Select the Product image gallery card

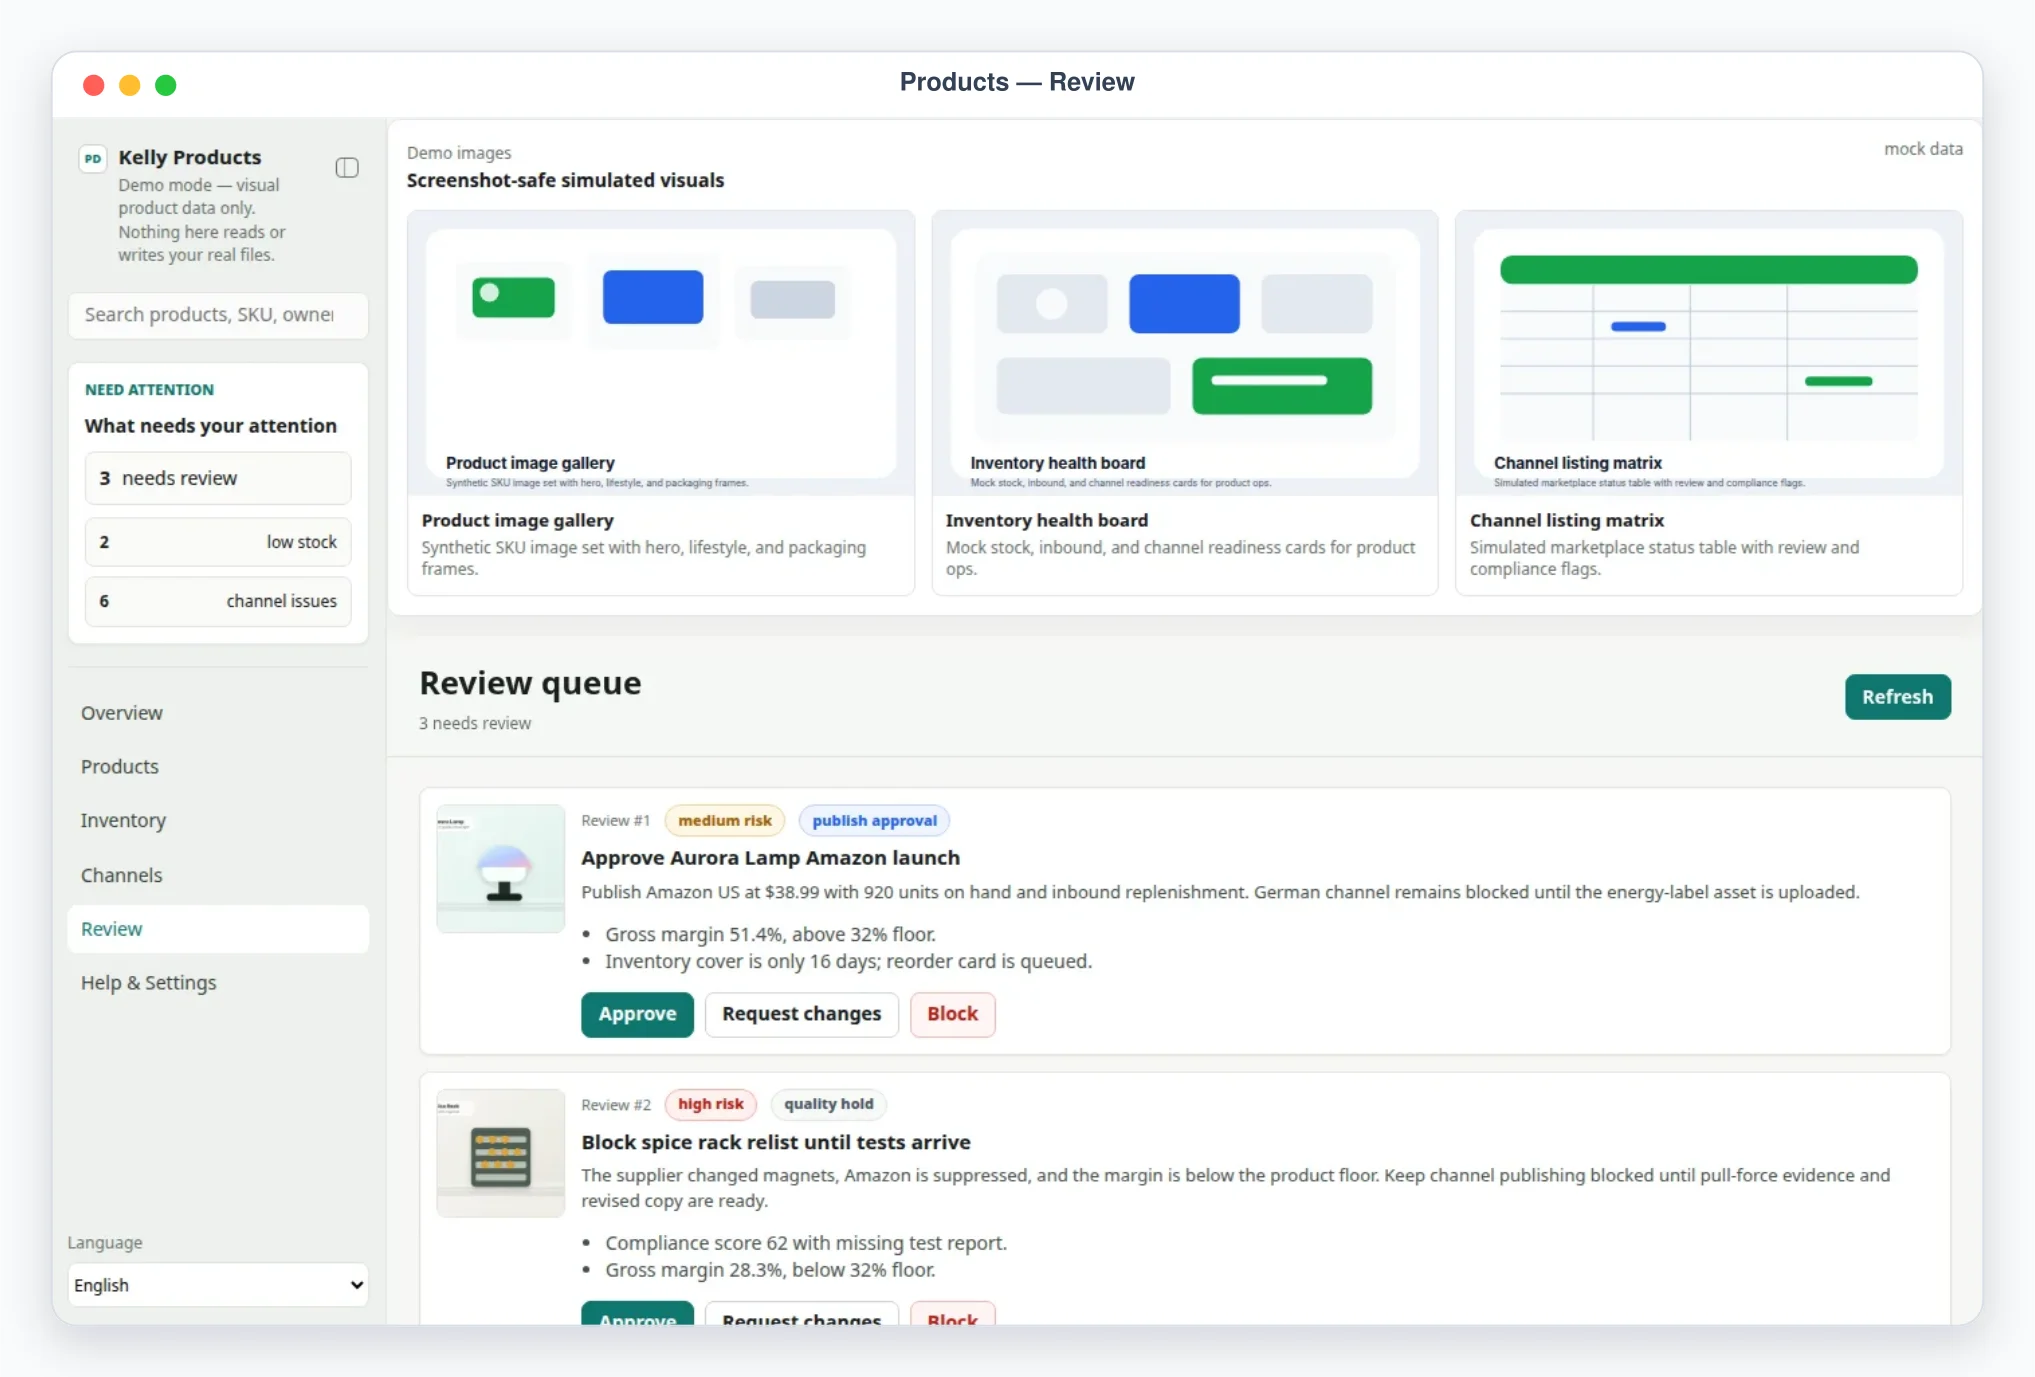coord(661,403)
